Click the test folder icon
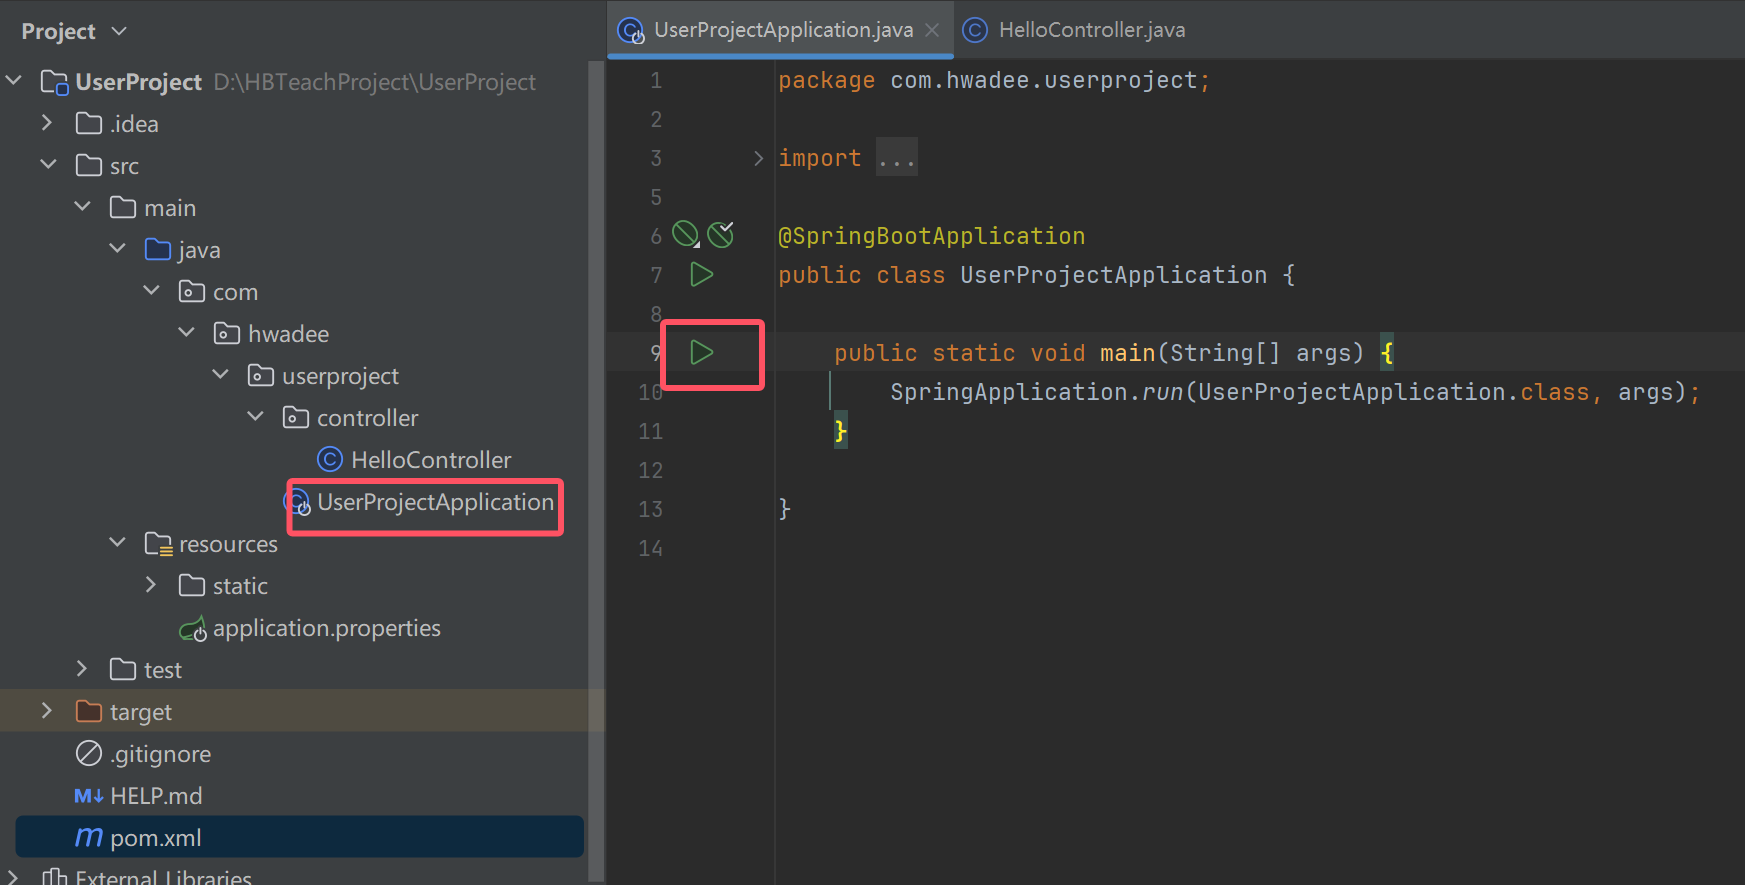This screenshot has height=885, width=1745. click(123, 669)
